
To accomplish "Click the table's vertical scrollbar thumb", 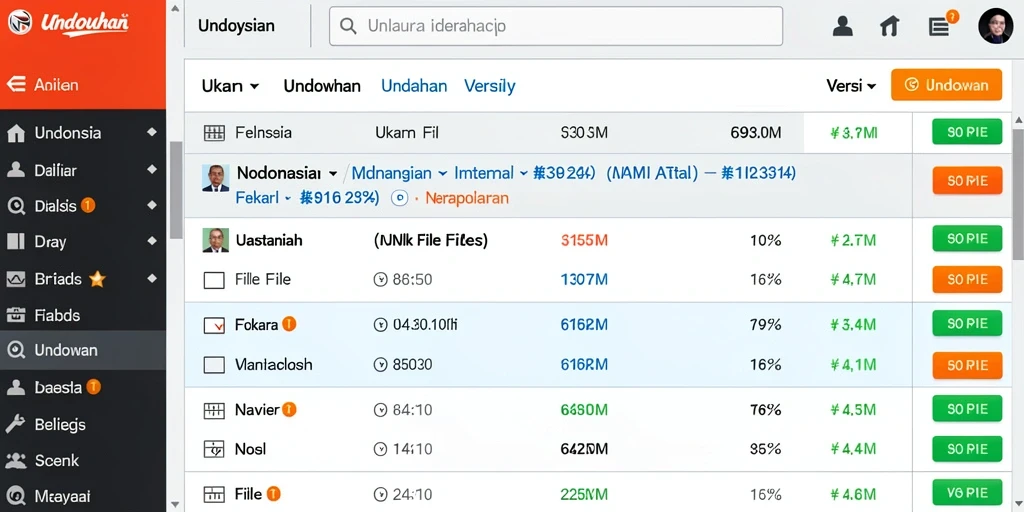I will click(x=1018, y=194).
